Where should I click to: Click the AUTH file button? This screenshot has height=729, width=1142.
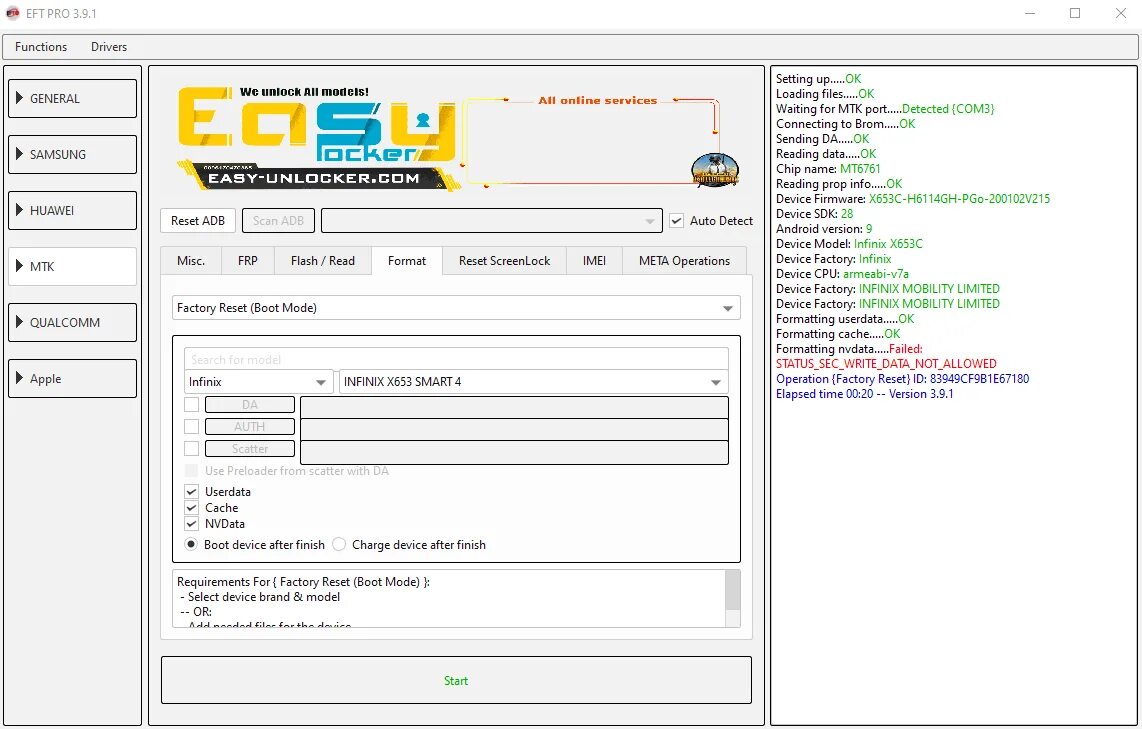tap(250, 427)
